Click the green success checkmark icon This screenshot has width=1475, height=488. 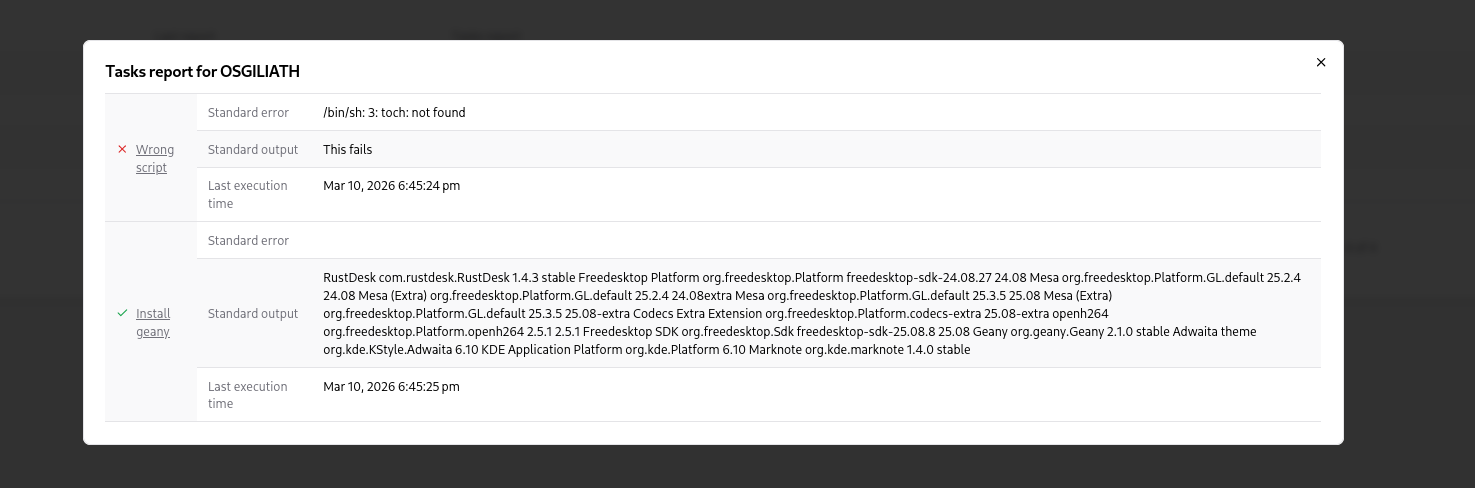pos(122,313)
